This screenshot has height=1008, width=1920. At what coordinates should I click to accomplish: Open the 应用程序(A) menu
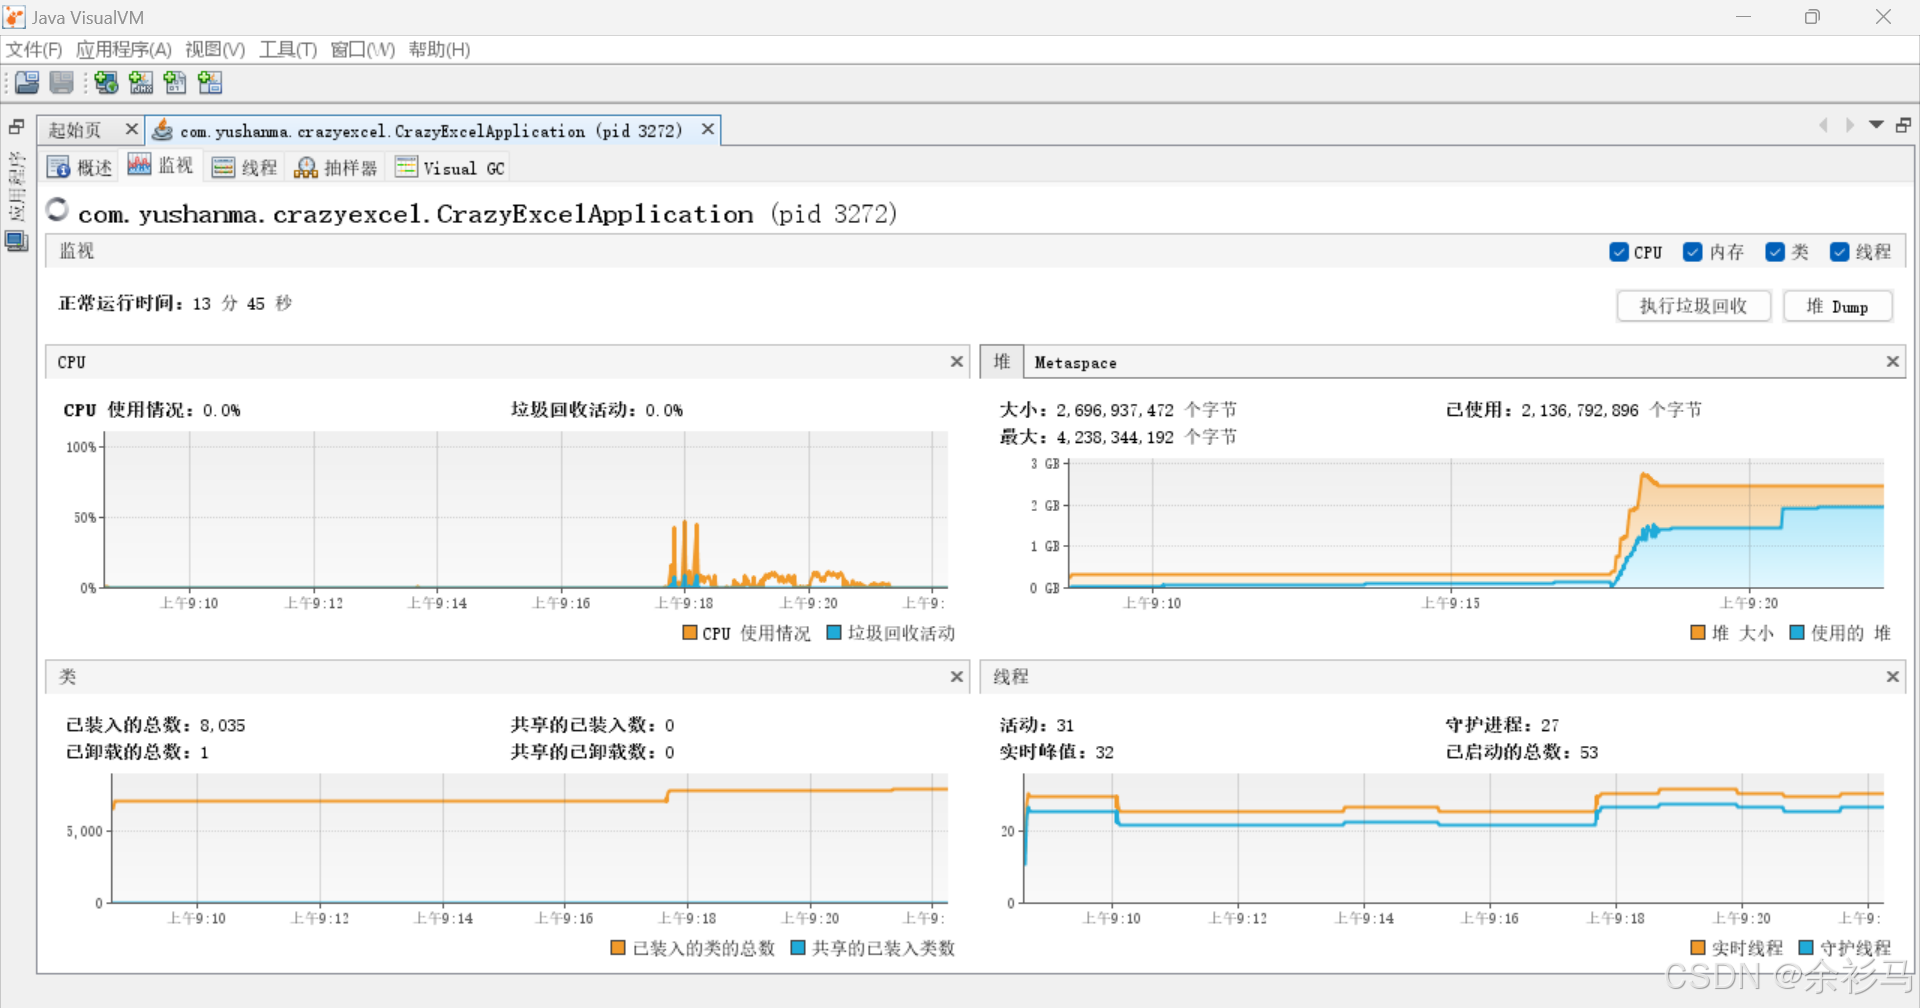(x=123, y=49)
